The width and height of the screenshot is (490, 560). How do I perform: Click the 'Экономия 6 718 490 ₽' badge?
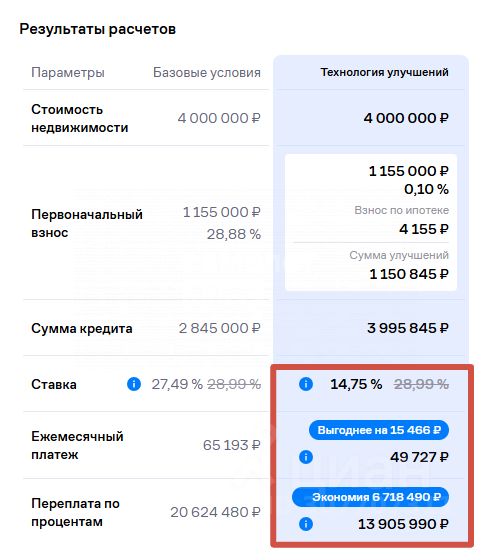point(370,497)
